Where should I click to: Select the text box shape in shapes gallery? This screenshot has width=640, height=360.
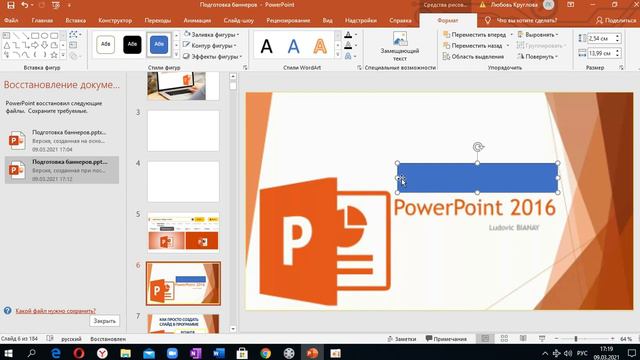[x=7, y=36]
